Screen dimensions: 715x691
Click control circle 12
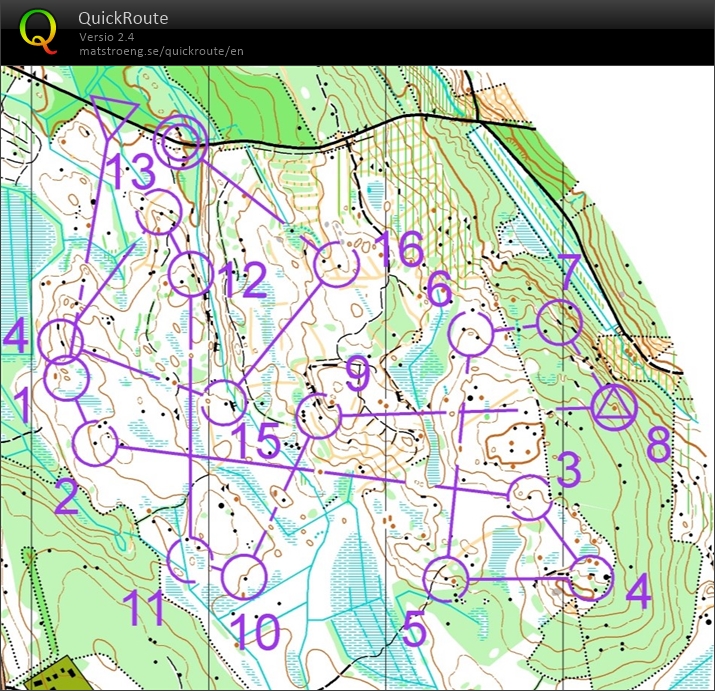click(x=190, y=274)
